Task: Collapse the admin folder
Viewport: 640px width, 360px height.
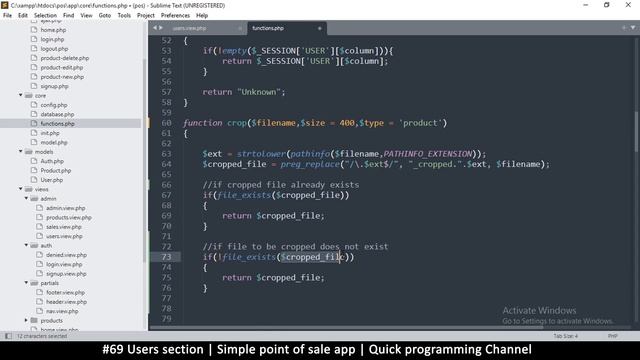Action: coord(26,198)
